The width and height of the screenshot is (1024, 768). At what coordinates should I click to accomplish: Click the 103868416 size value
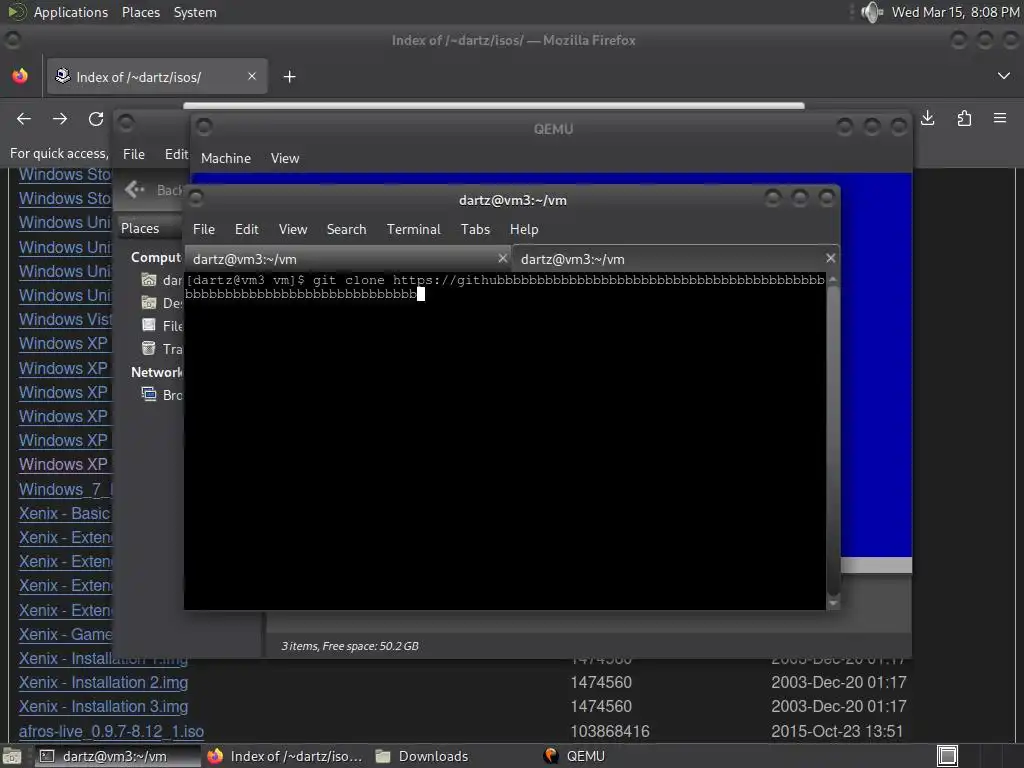(x=610, y=731)
